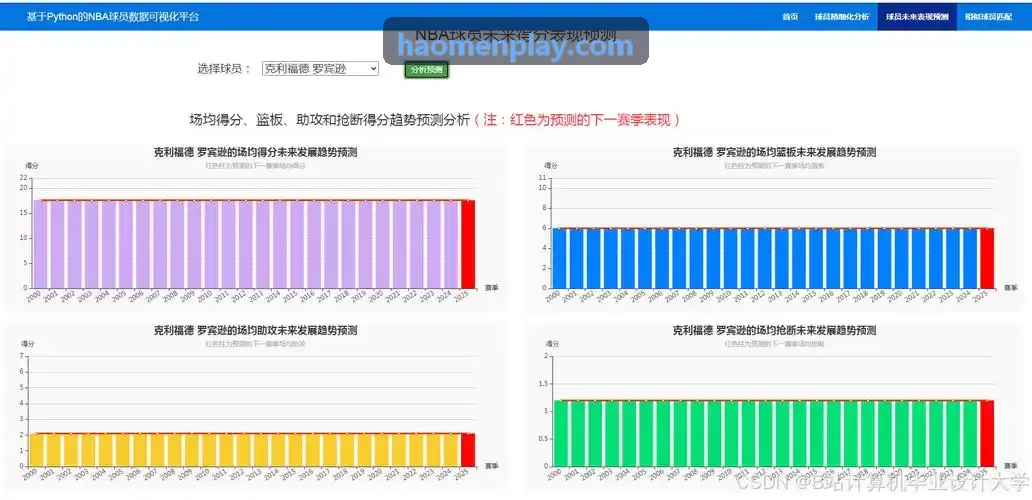The width and height of the screenshot is (1032, 500).
Task: Click the 选择球员： label
Action: [224, 68]
